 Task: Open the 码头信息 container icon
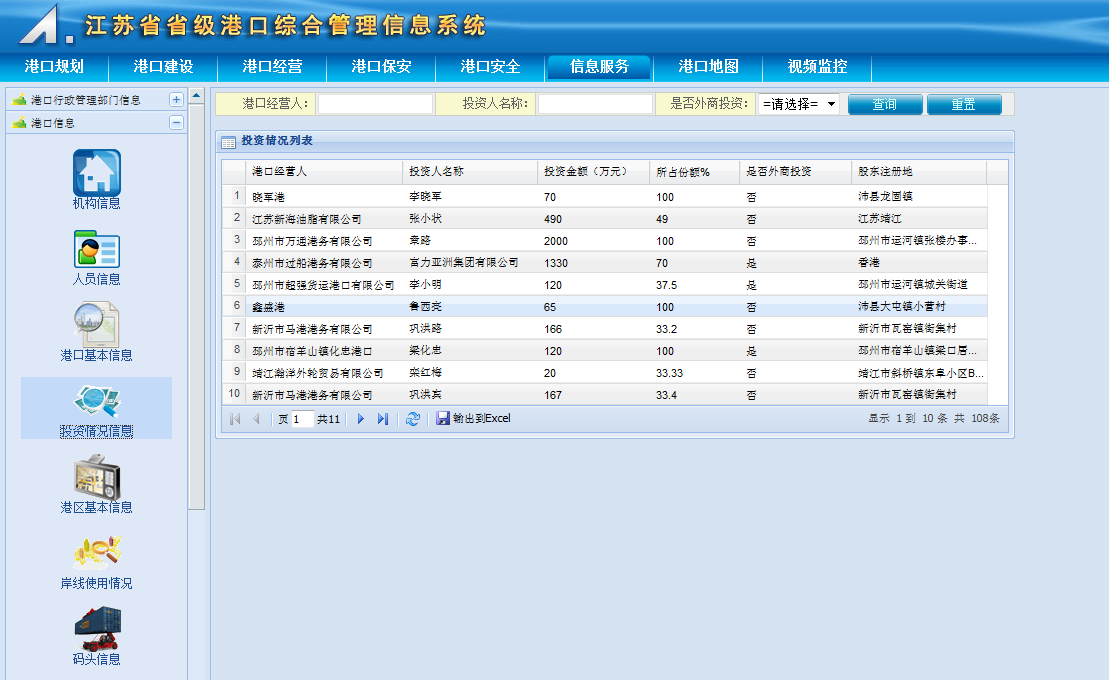96,628
